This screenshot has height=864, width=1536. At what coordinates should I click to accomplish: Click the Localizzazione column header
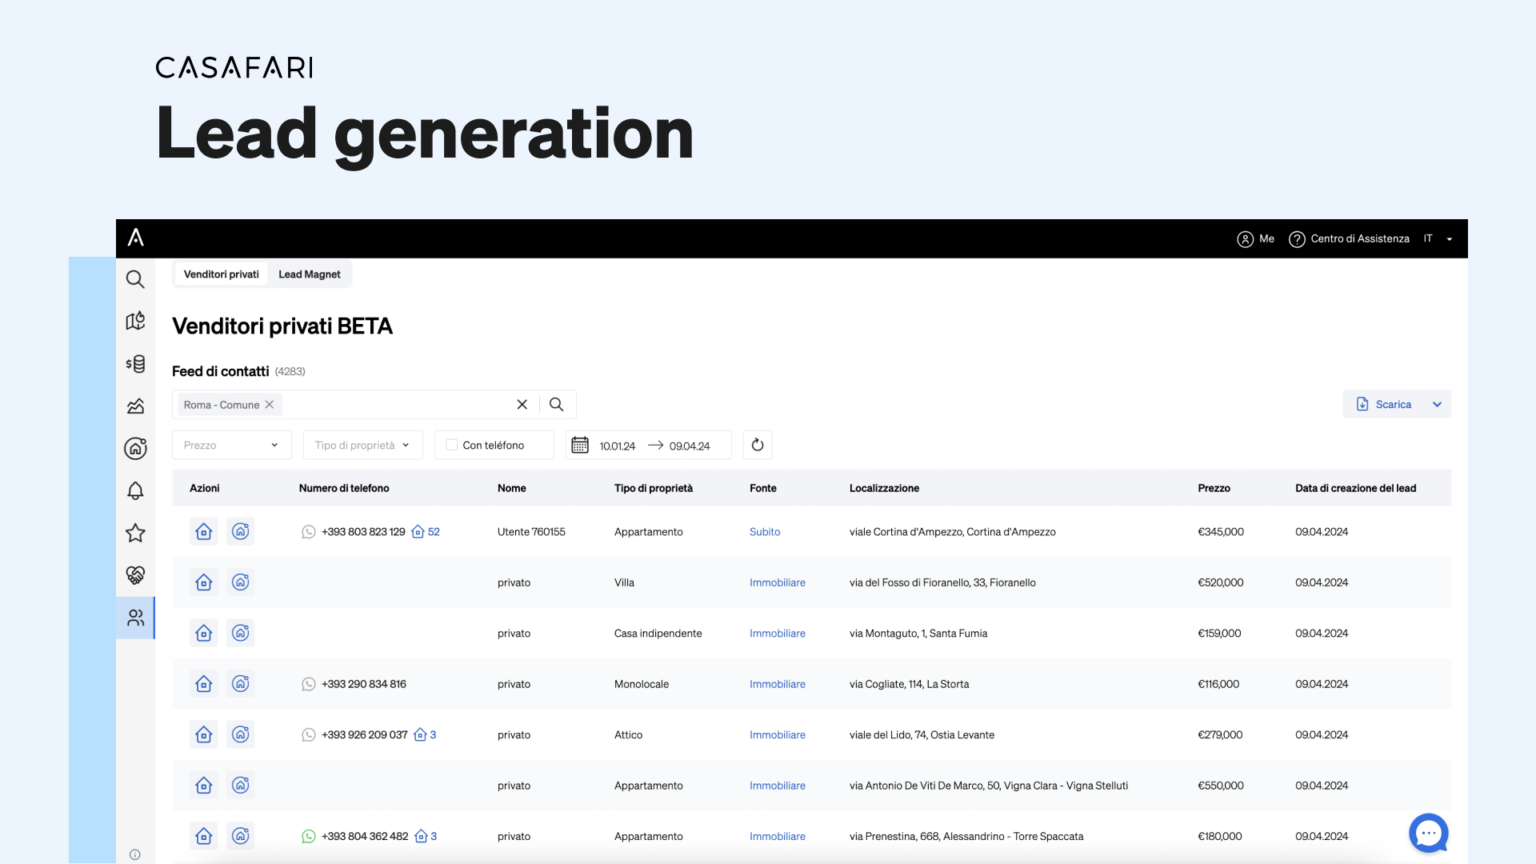[x=884, y=488]
